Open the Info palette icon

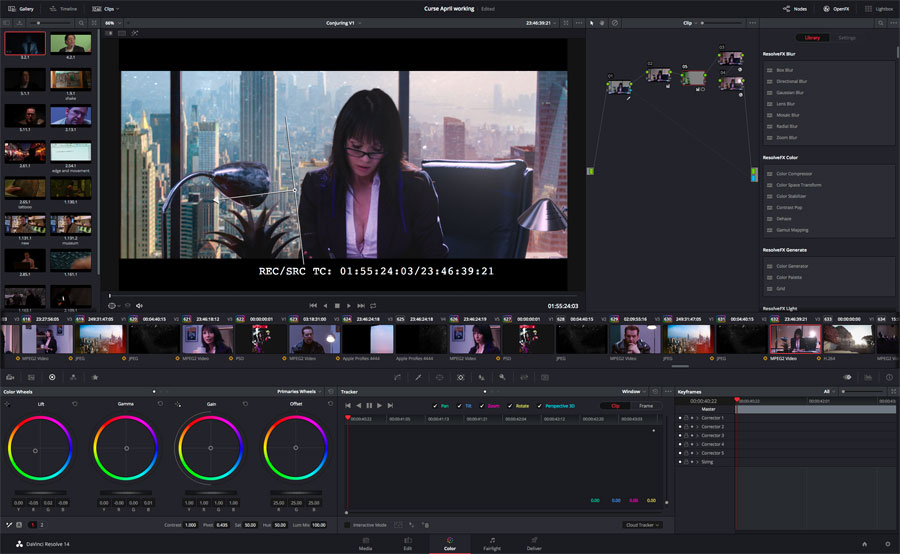(x=889, y=377)
